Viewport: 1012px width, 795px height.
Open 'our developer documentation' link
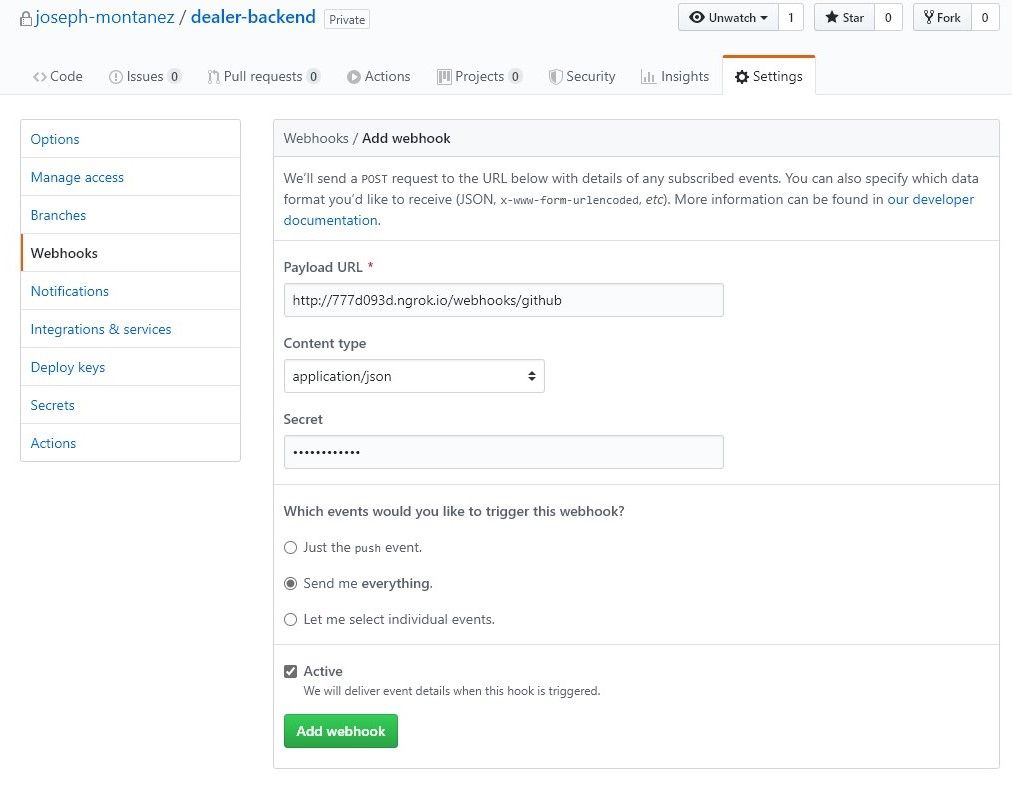click(629, 210)
